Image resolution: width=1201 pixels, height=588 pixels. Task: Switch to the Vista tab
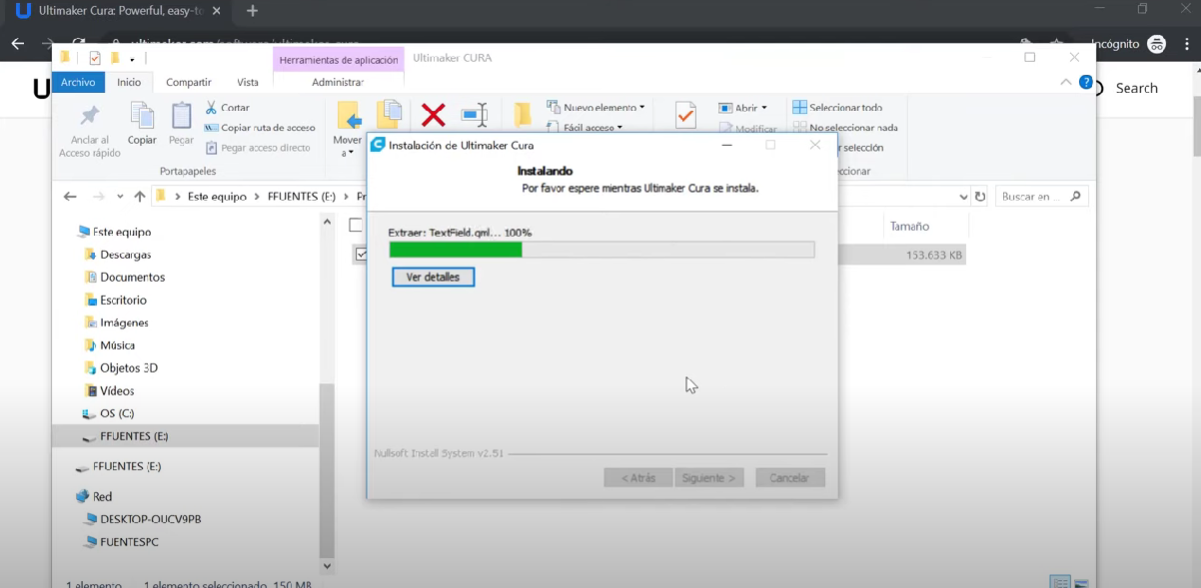click(x=248, y=82)
